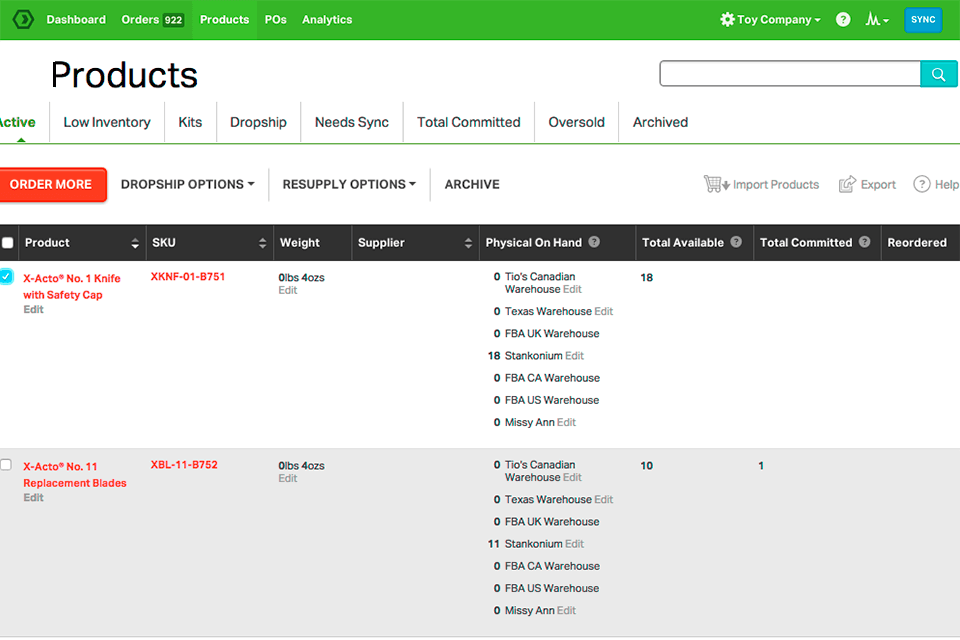Click Total Available value 10
The width and height of the screenshot is (960, 640).
click(x=647, y=466)
